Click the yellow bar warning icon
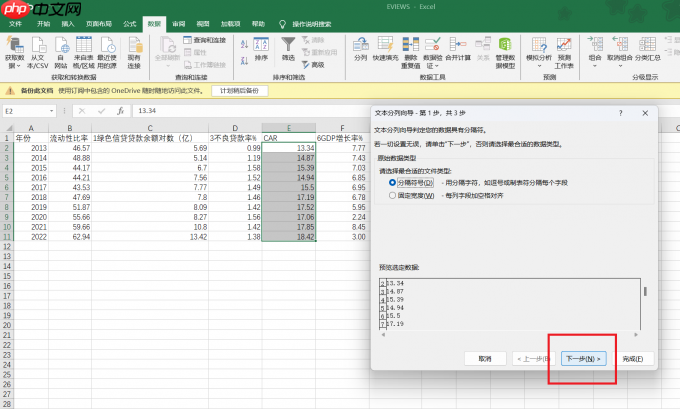The height and width of the screenshot is (409, 680). coord(10,91)
